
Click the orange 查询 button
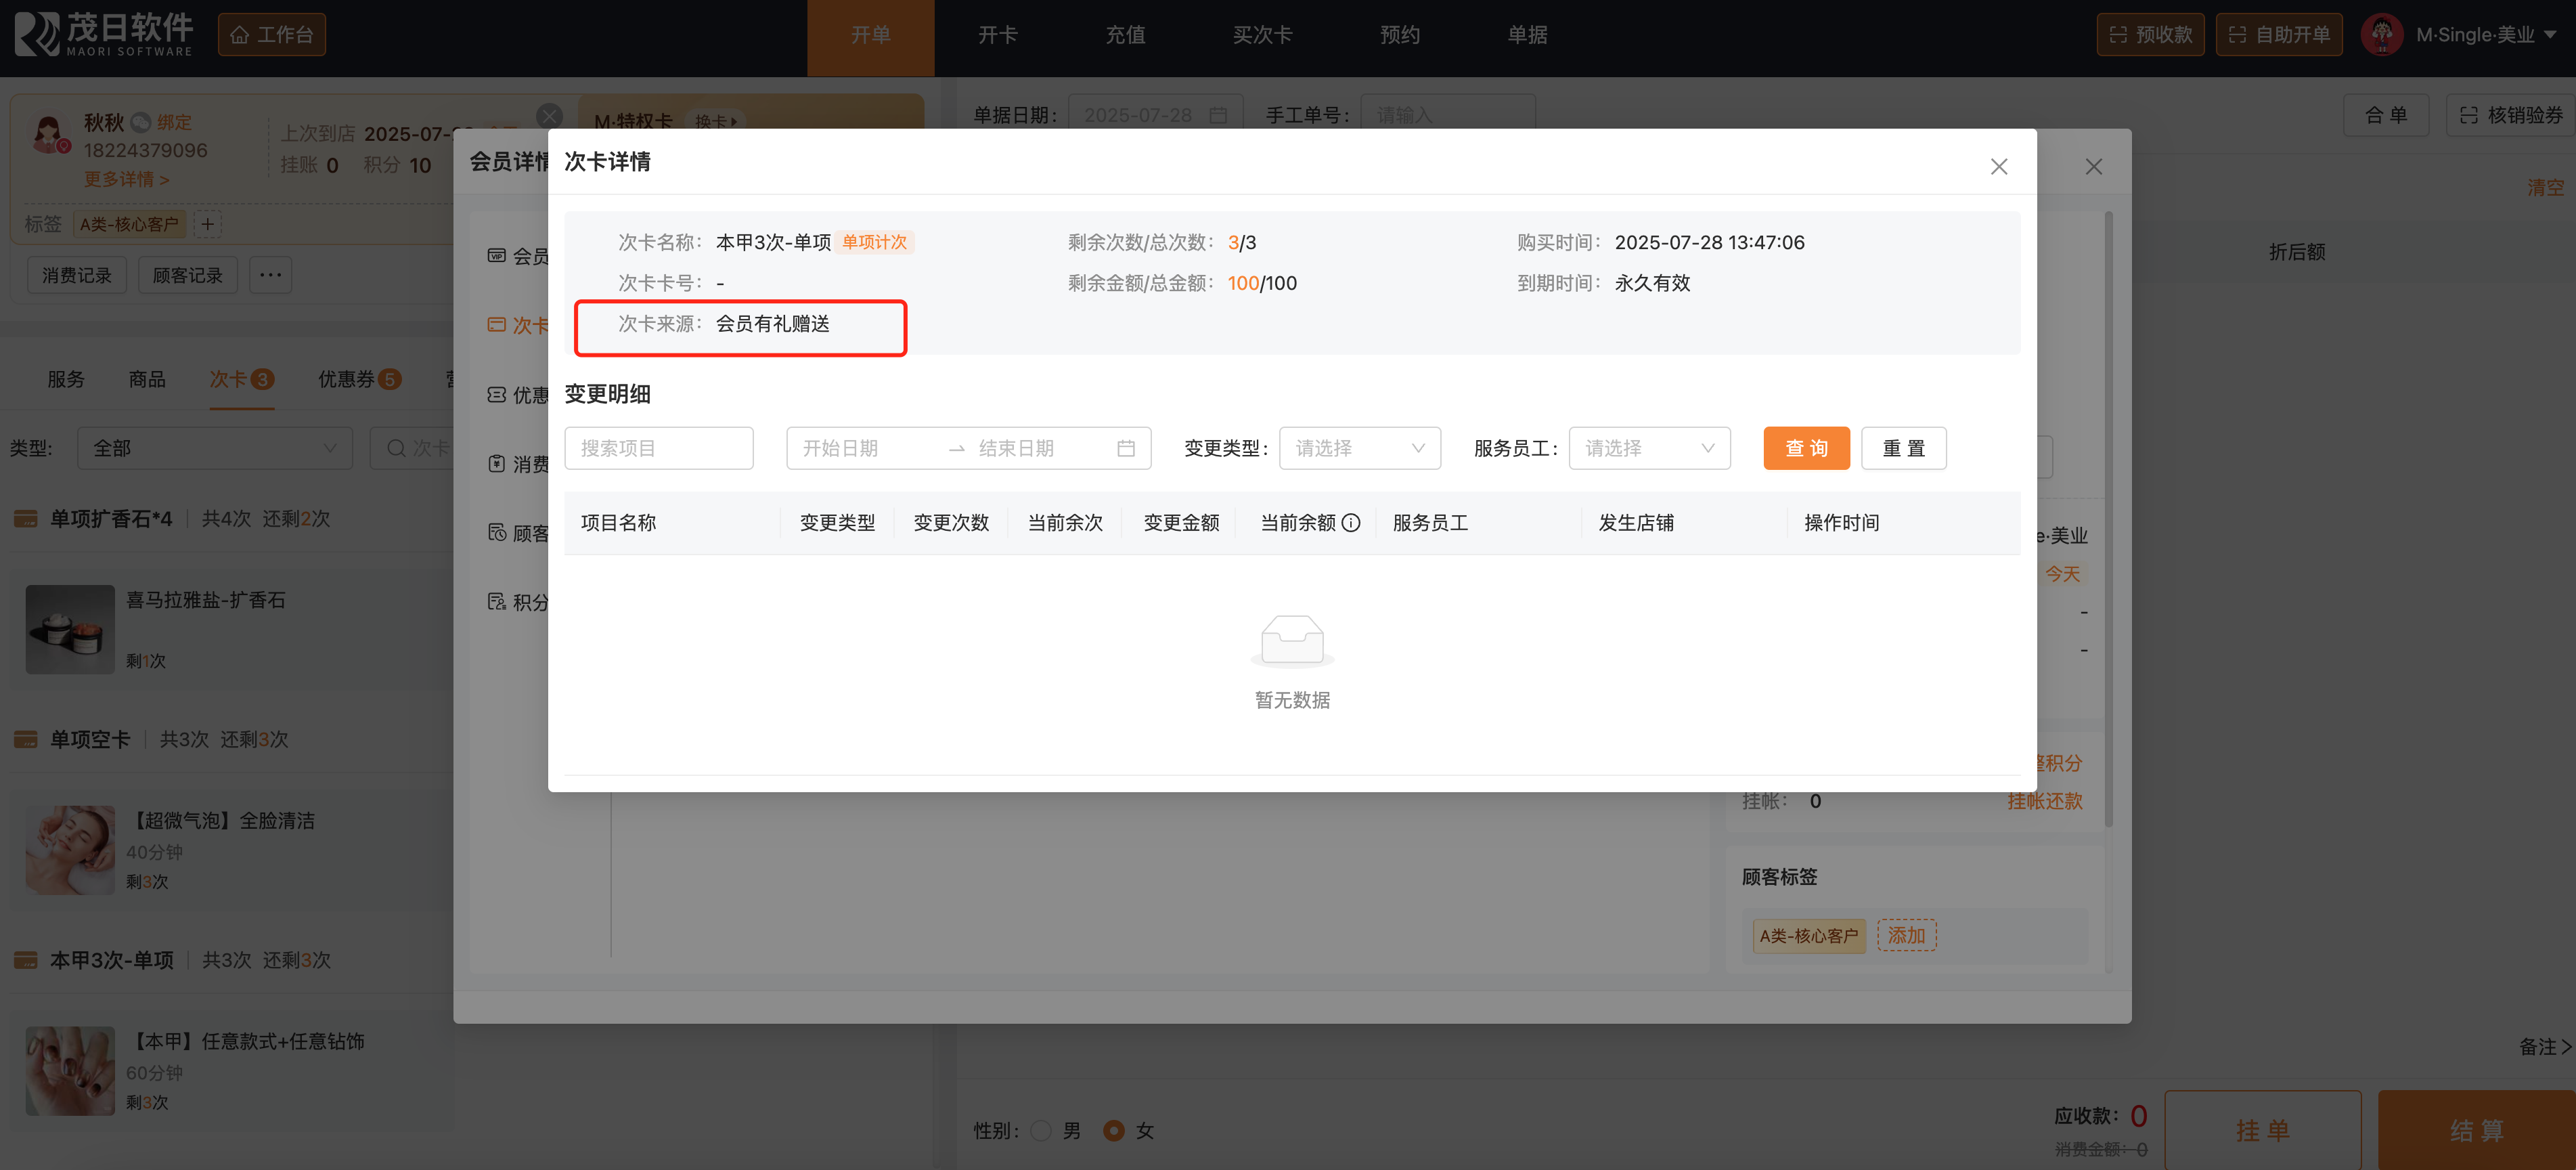(x=1806, y=449)
